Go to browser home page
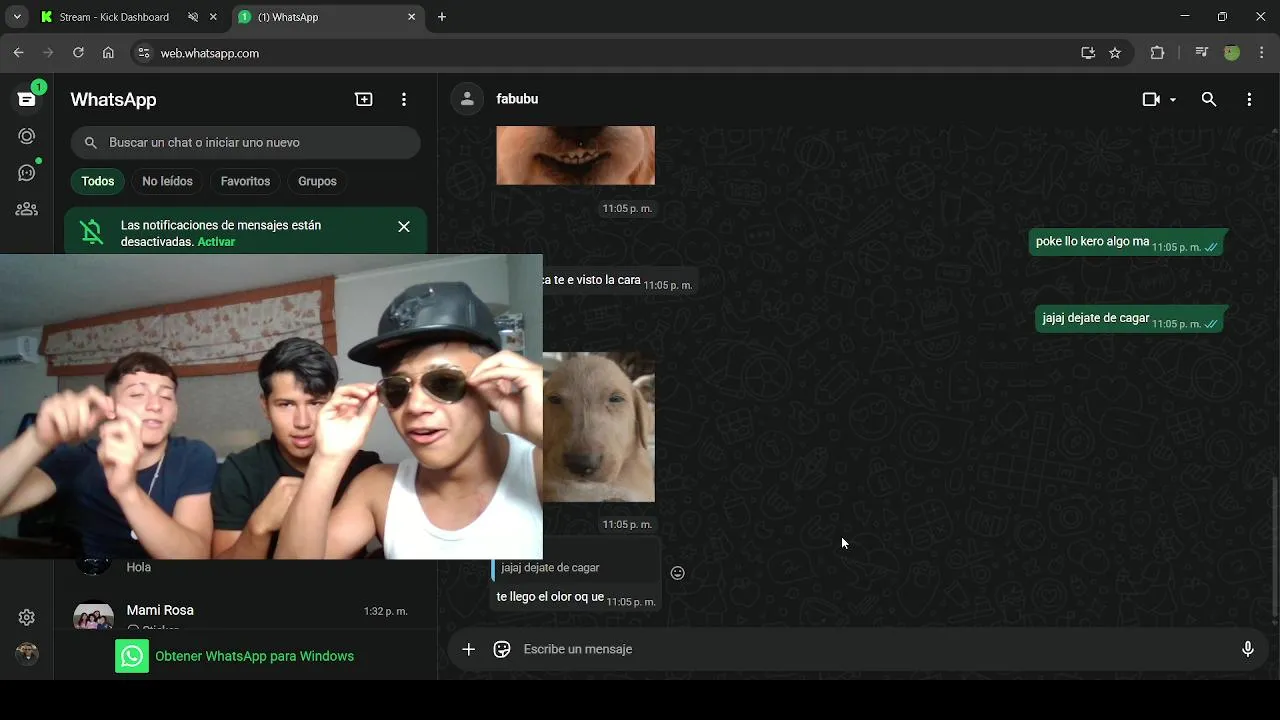This screenshot has height=720, width=1280. [x=108, y=53]
